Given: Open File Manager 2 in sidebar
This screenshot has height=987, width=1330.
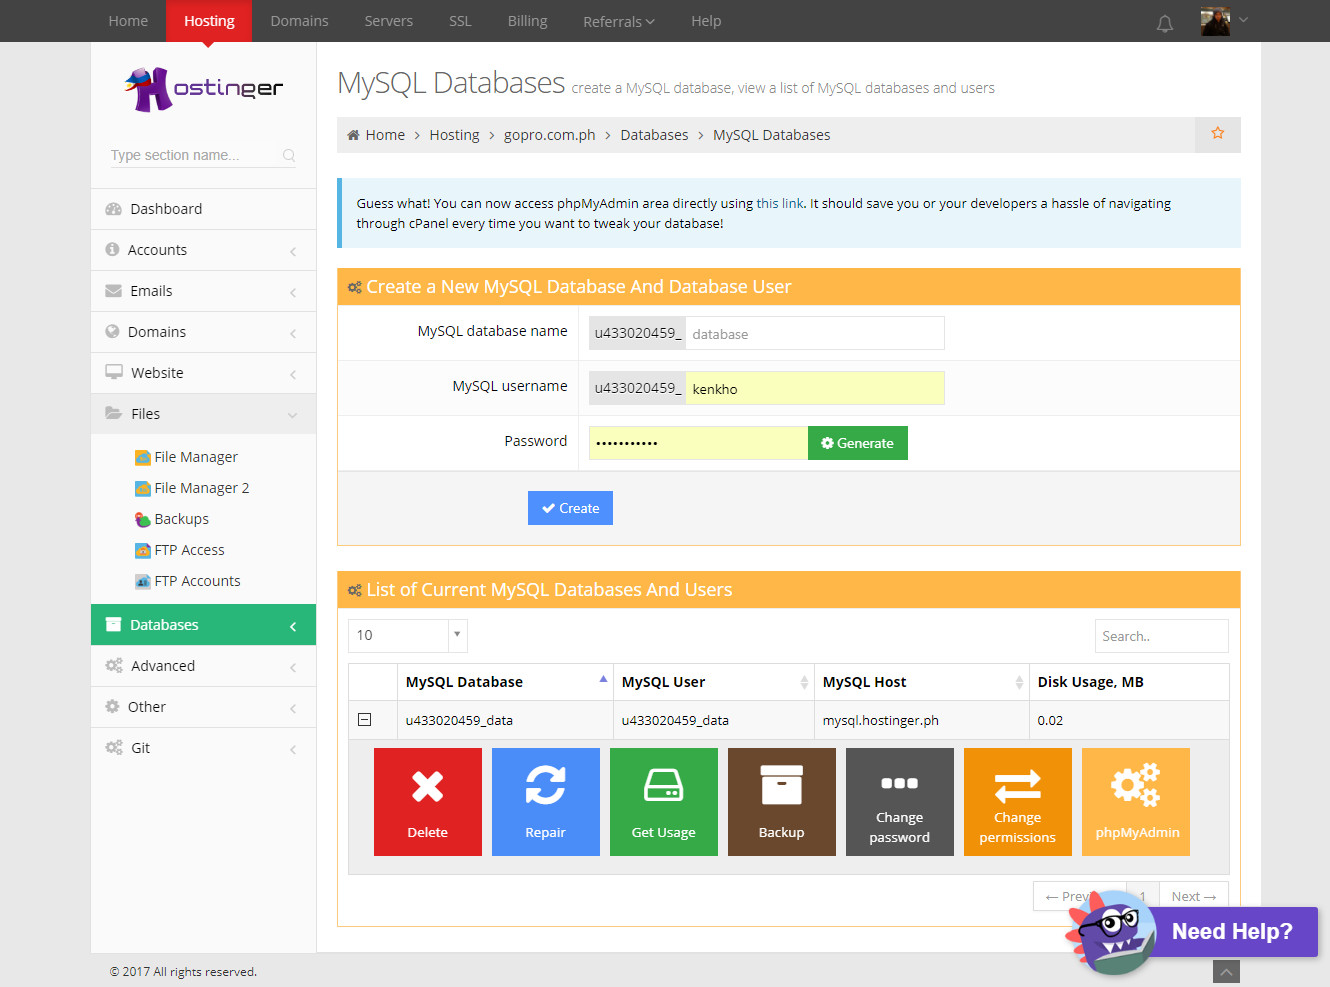Looking at the screenshot, I should tap(192, 488).
